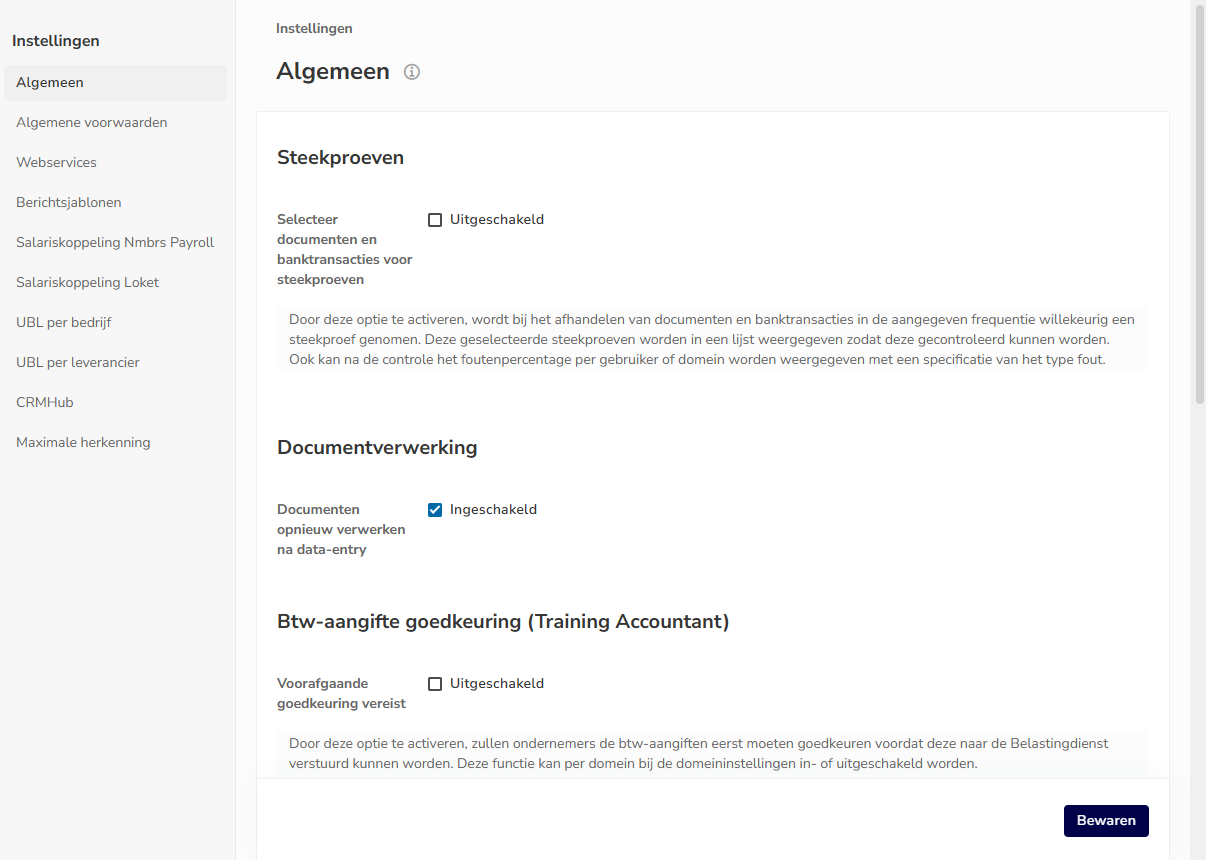Viewport: 1206px width, 860px height.
Task: Select the Algemeen sidebar item
Action: 115,82
